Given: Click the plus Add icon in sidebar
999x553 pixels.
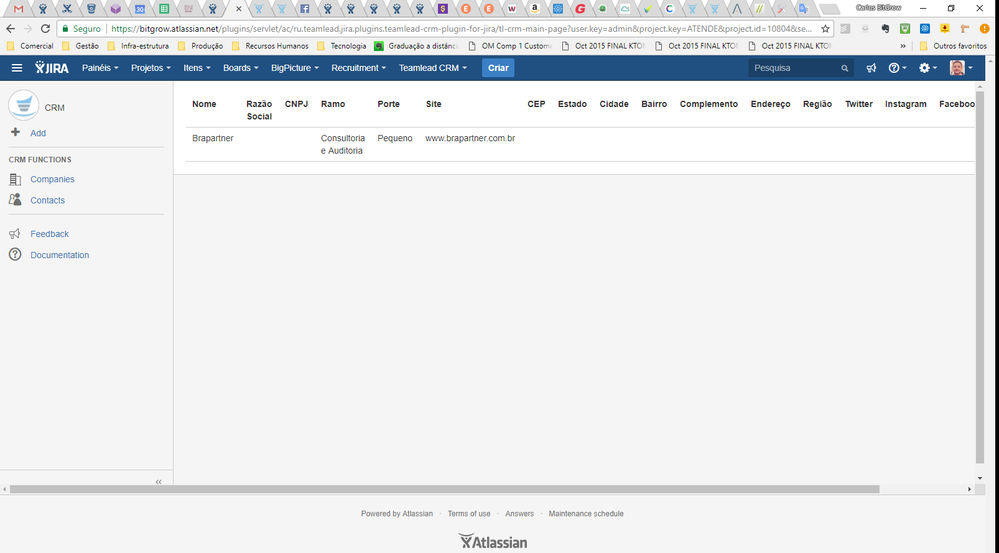Looking at the screenshot, I should [x=15, y=133].
